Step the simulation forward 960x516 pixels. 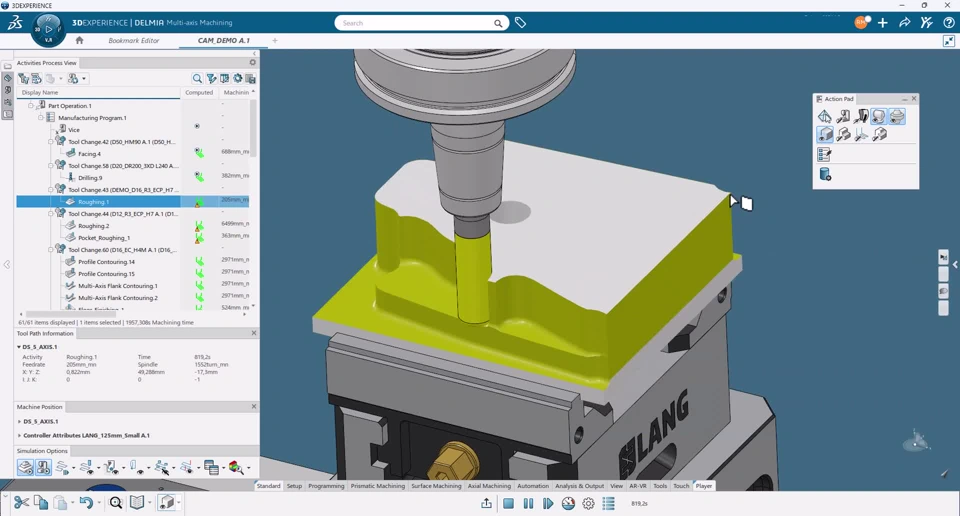(548, 503)
